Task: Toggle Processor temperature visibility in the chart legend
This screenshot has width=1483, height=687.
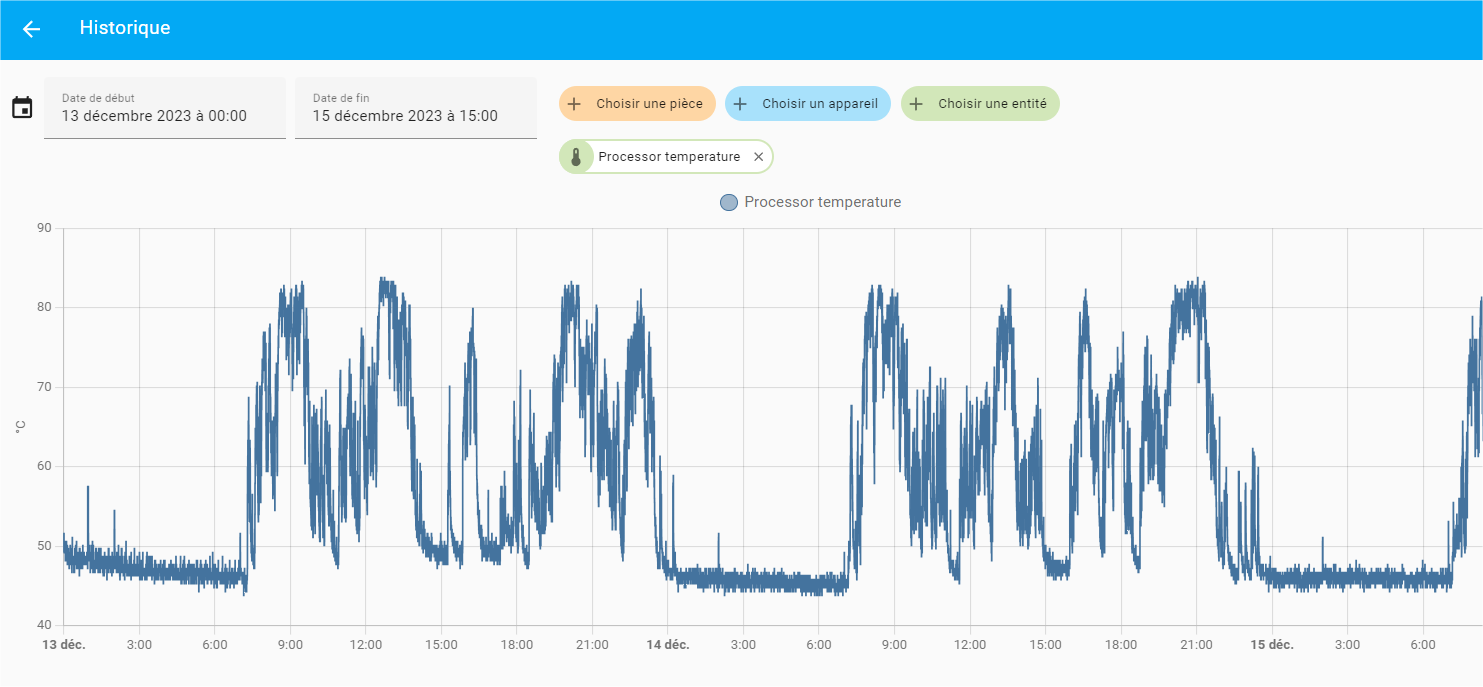Action: tap(810, 202)
